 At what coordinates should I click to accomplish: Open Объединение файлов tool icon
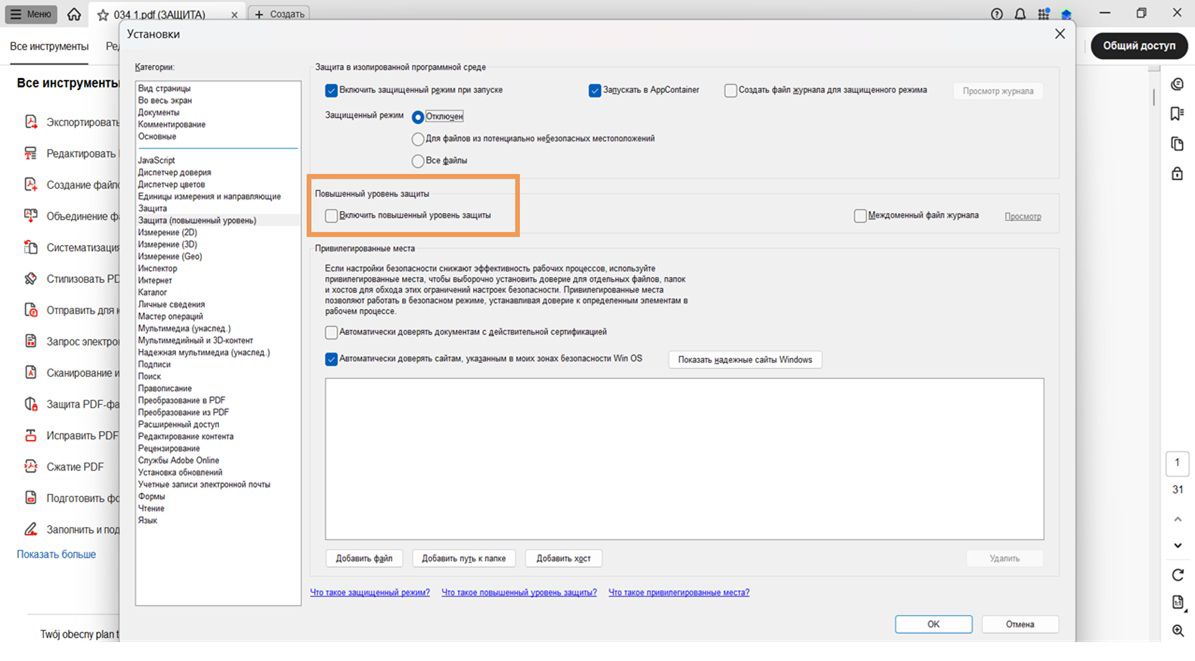pos(30,216)
